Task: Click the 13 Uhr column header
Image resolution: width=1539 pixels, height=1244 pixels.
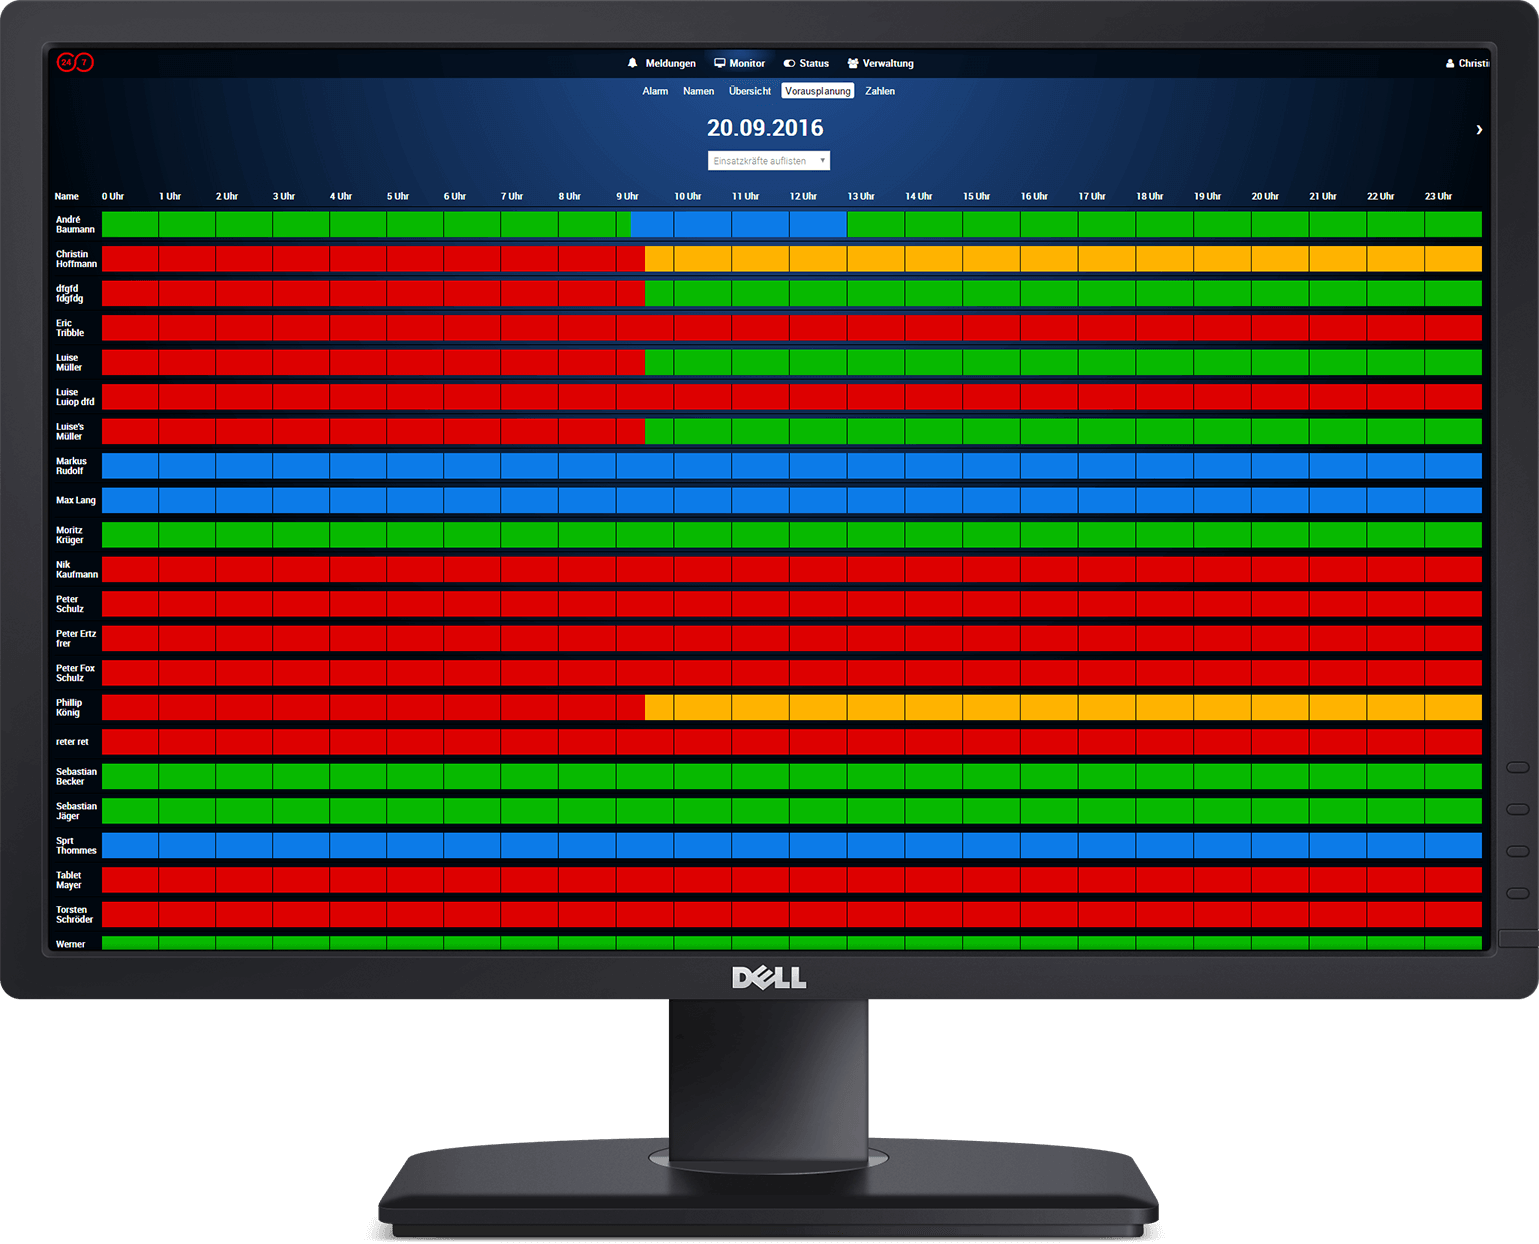Action: 861,196
